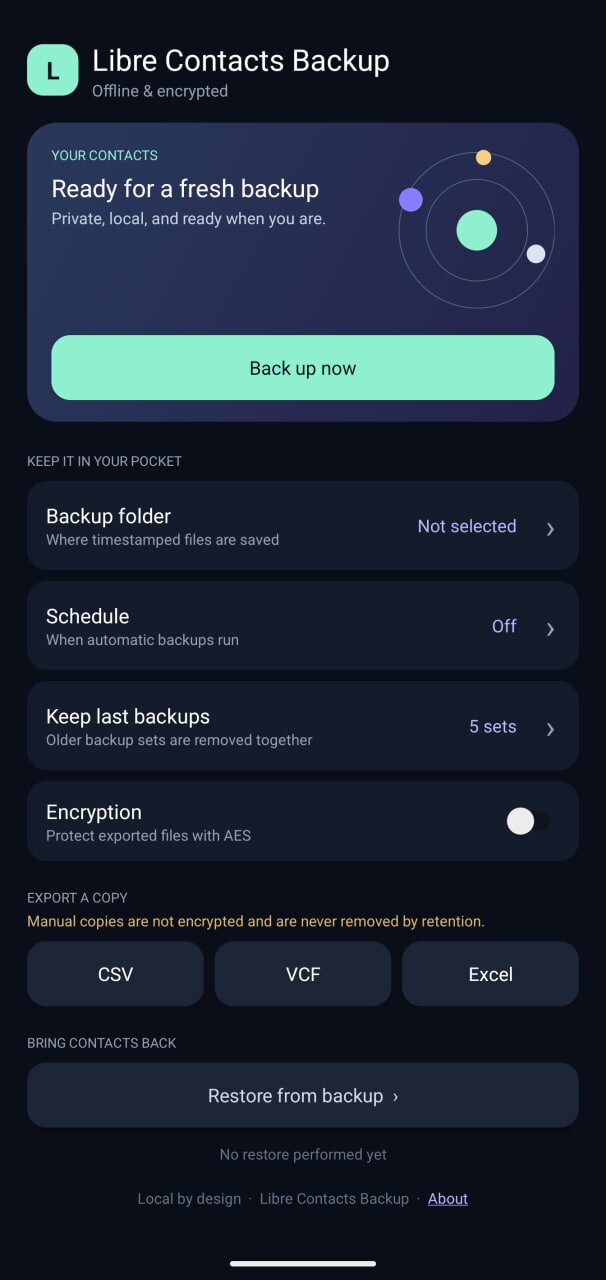Toggle the Encryption switch
The width and height of the screenshot is (606, 1280).
click(x=528, y=821)
